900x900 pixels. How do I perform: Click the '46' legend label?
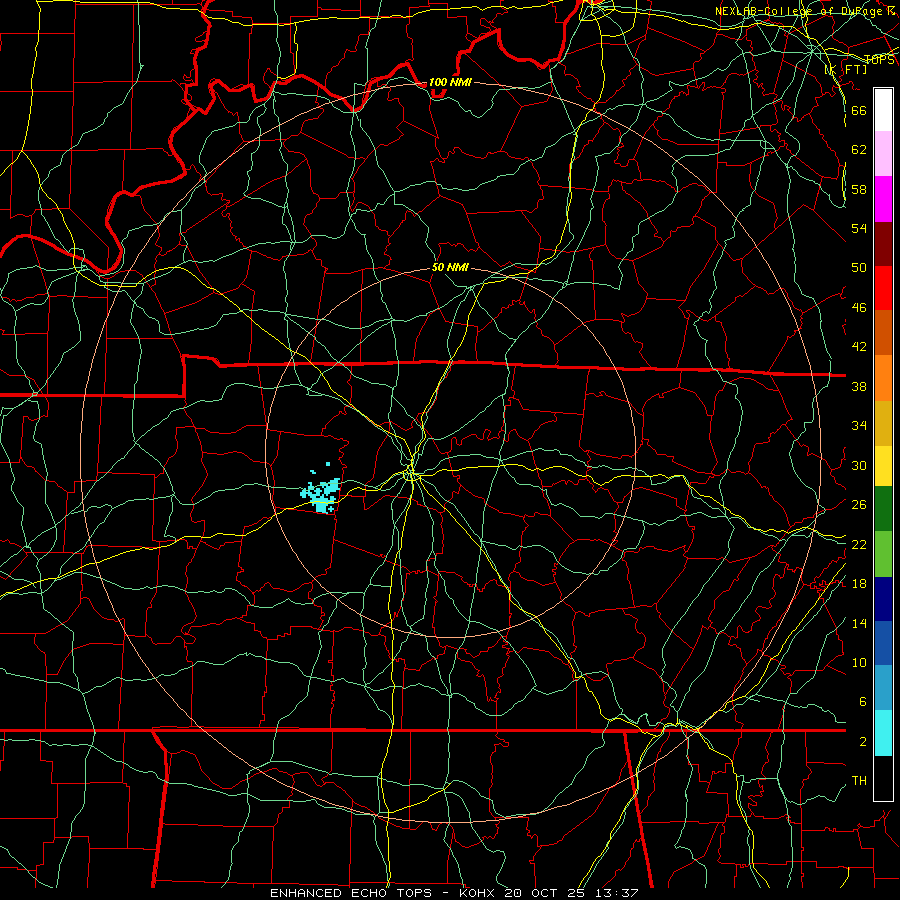click(x=859, y=307)
